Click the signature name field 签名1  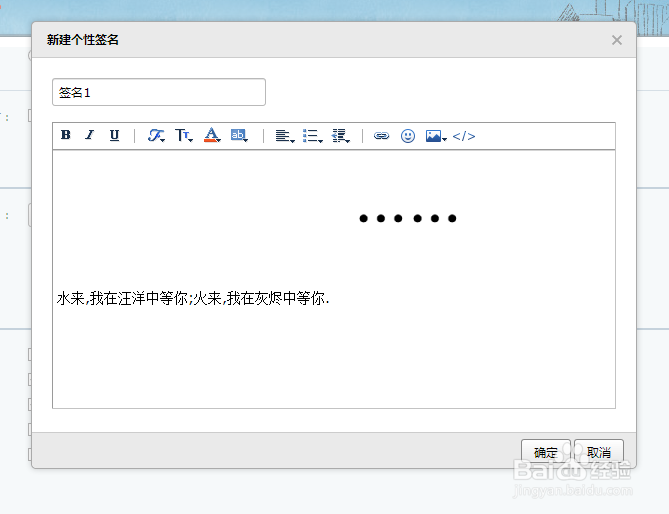tap(159, 92)
